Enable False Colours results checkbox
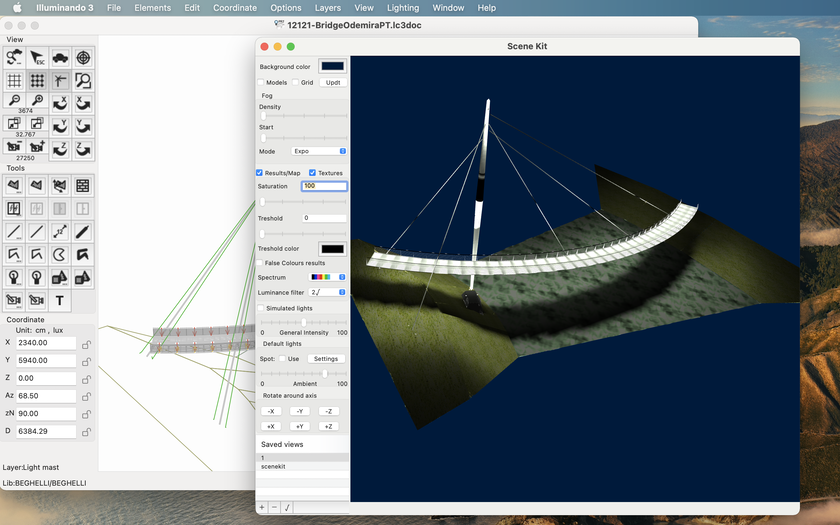840x525 pixels. click(260, 263)
